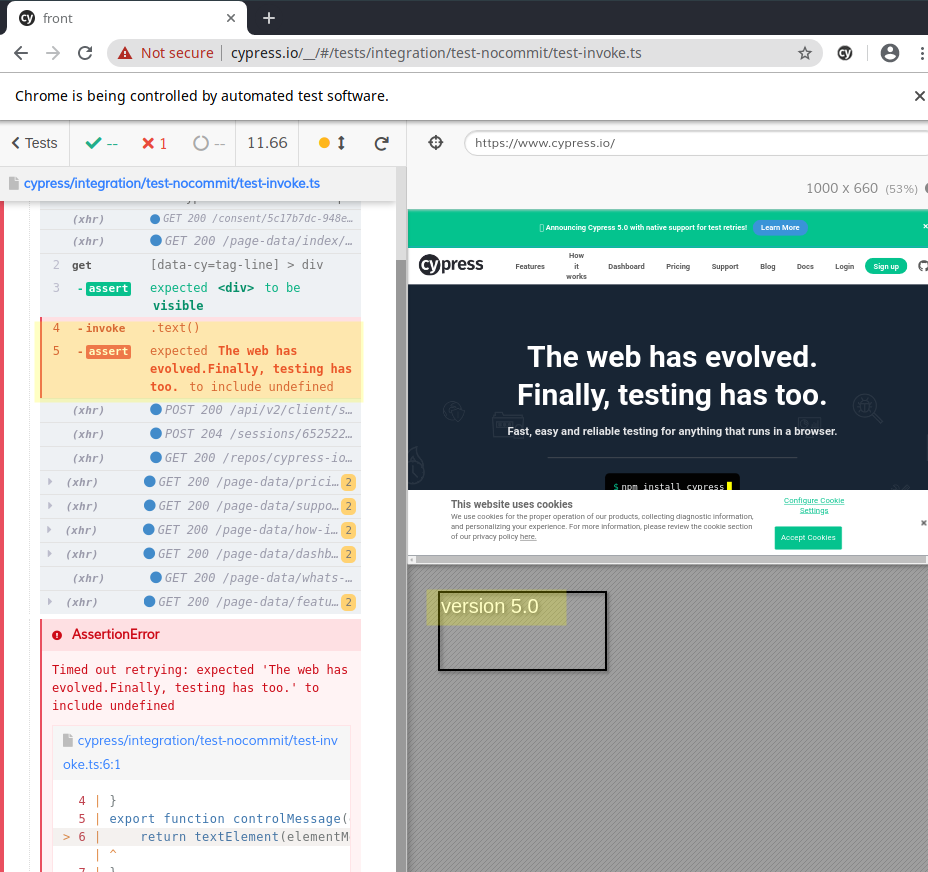Image resolution: width=928 pixels, height=872 pixels.
Task: Open the spec file link cypress/integration/test-nocommit/test-invoke.ts
Action: (172, 184)
